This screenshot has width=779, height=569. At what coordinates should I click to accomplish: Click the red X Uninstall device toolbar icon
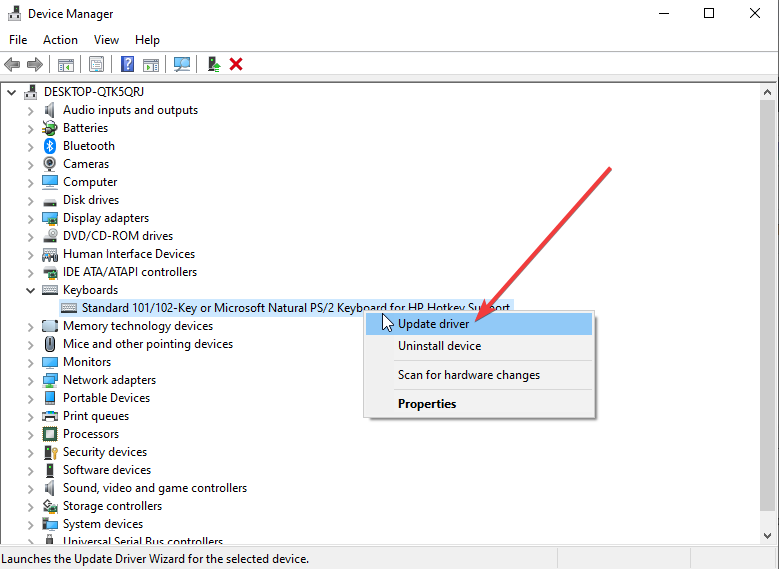tap(236, 64)
